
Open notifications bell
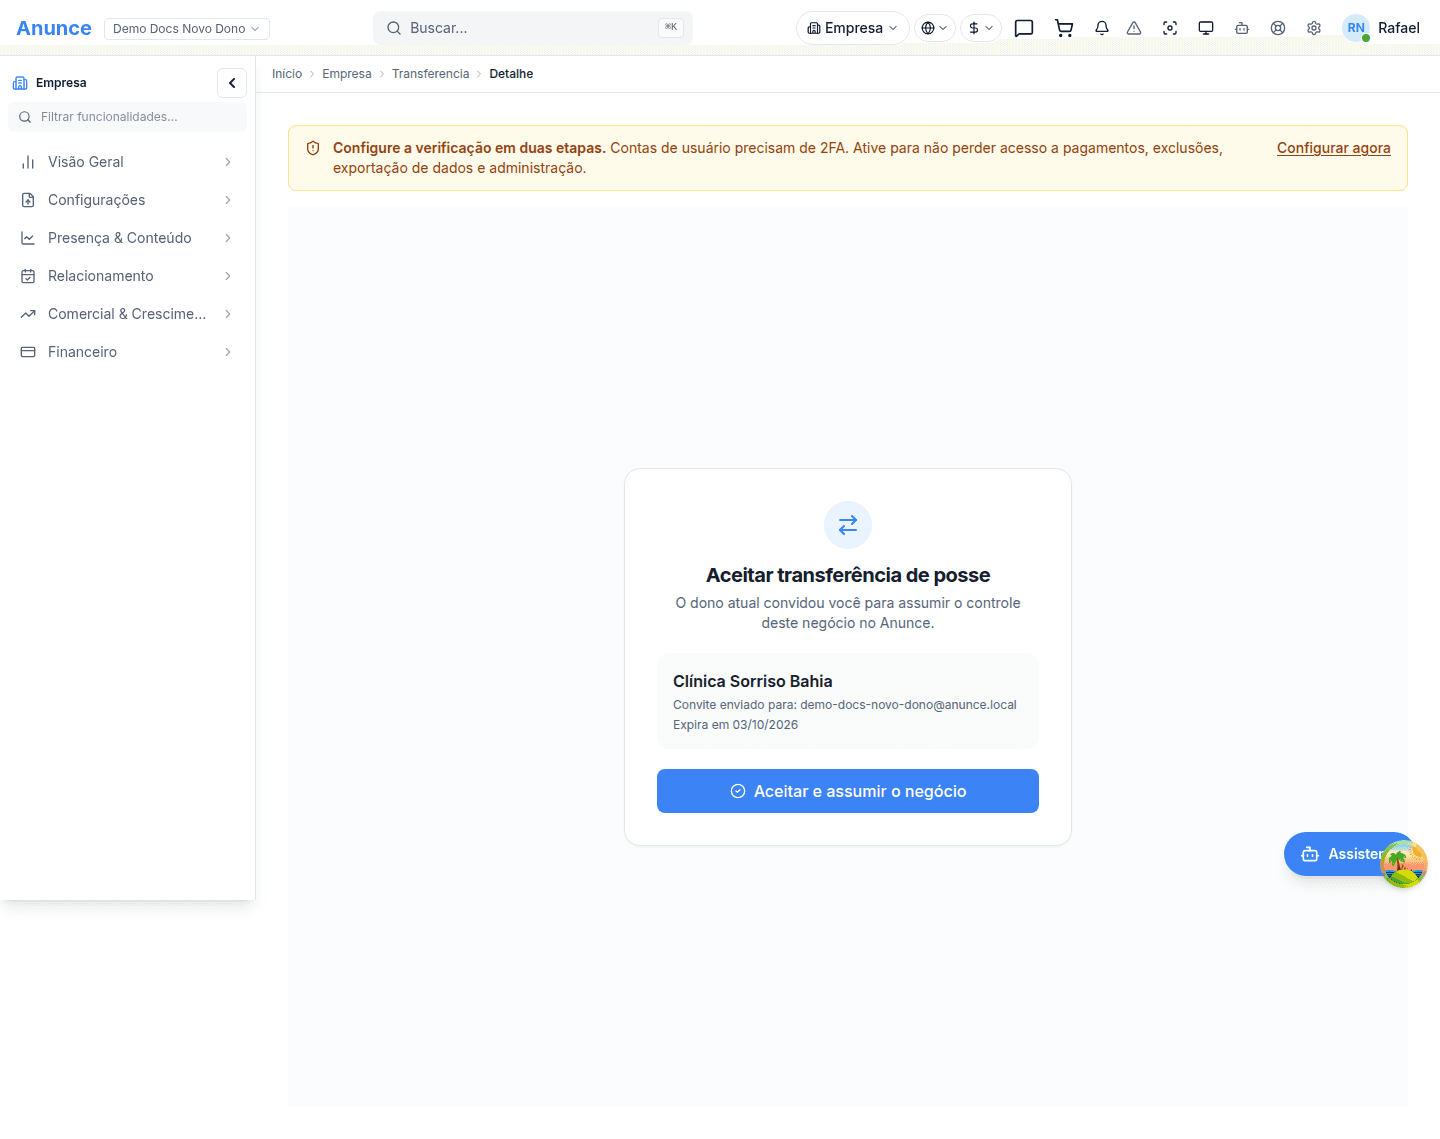pyautogui.click(x=1102, y=28)
